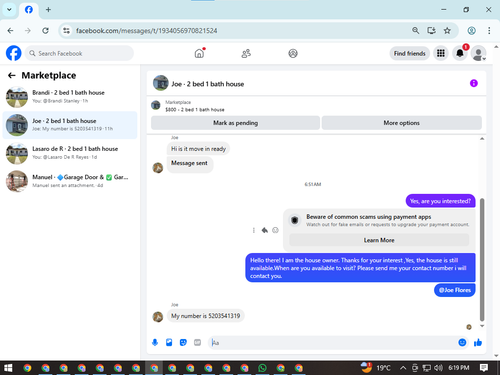
Task: Send a thumbs up like
Action: click(478, 342)
